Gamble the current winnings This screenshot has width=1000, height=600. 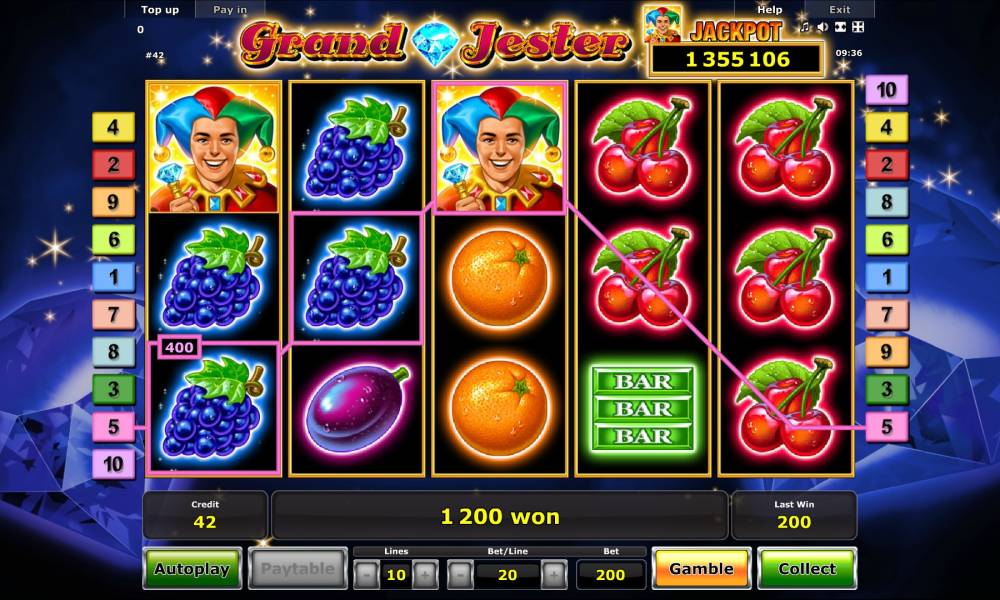click(702, 568)
